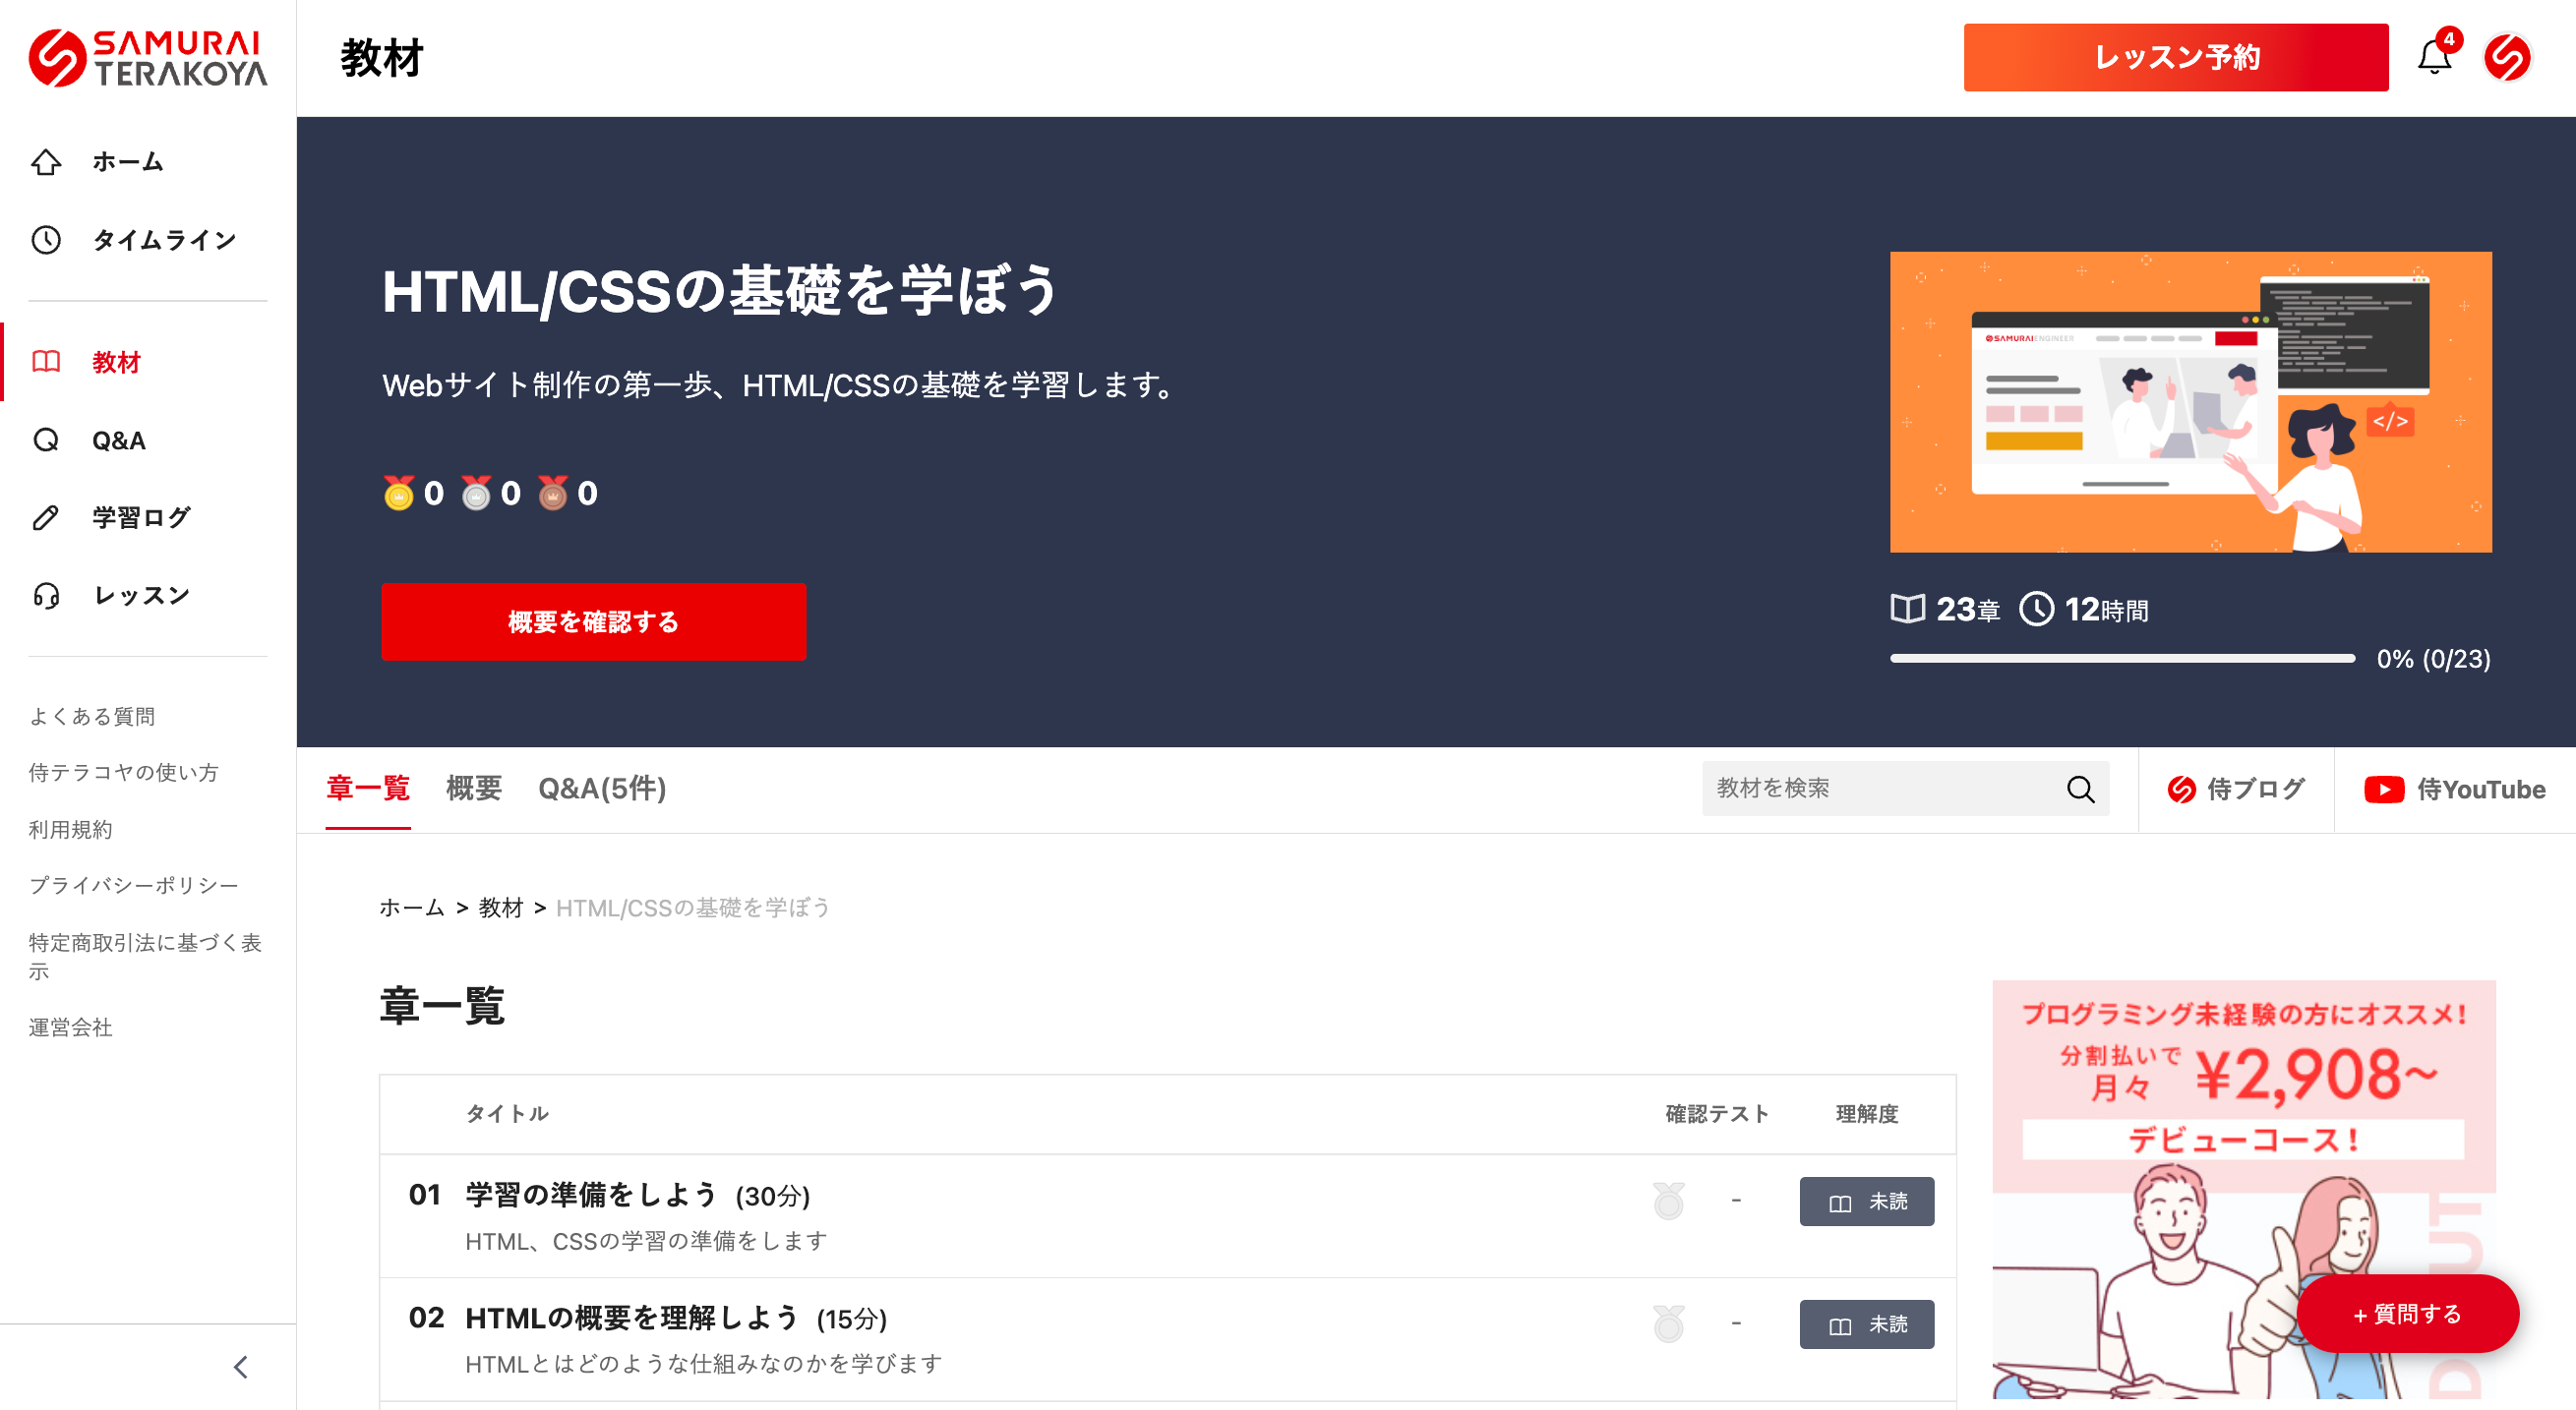Focus the 教材を検索 search field

coord(1880,789)
